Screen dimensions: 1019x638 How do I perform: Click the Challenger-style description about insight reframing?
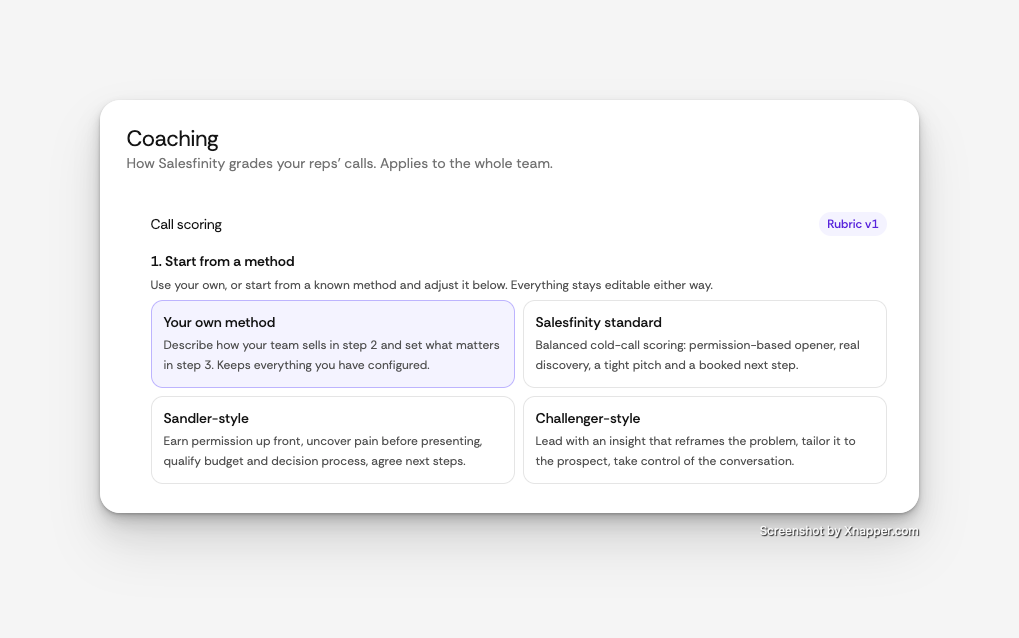[x=695, y=451]
